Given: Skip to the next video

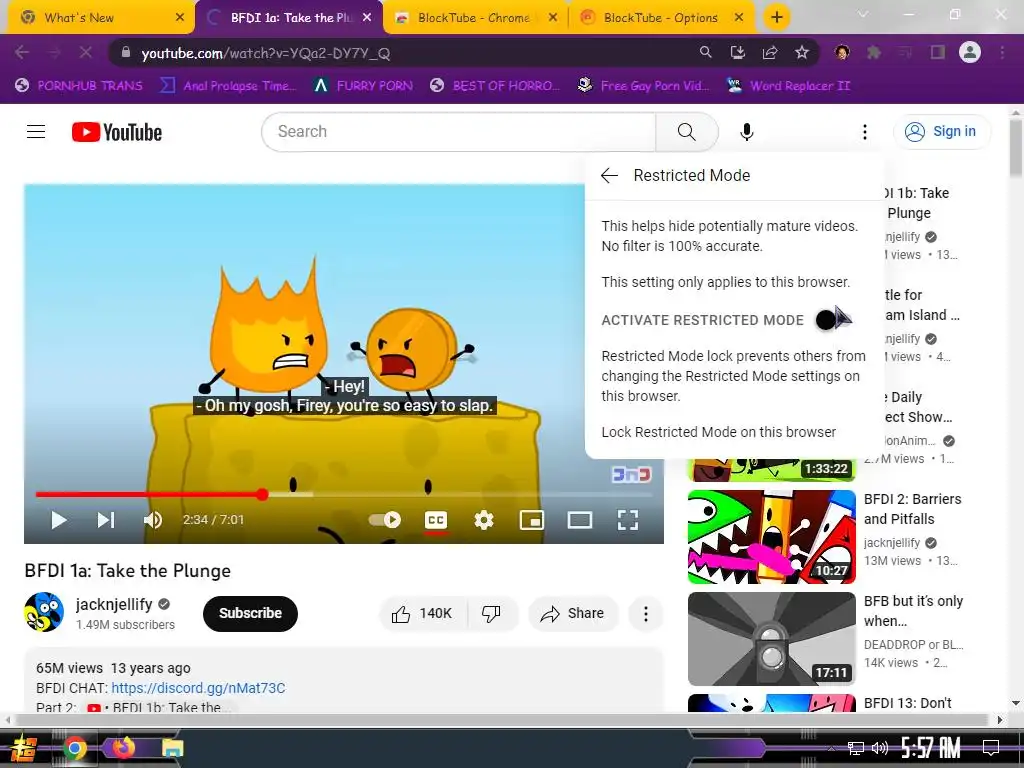Looking at the screenshot, I should click(x=106, y=520).
